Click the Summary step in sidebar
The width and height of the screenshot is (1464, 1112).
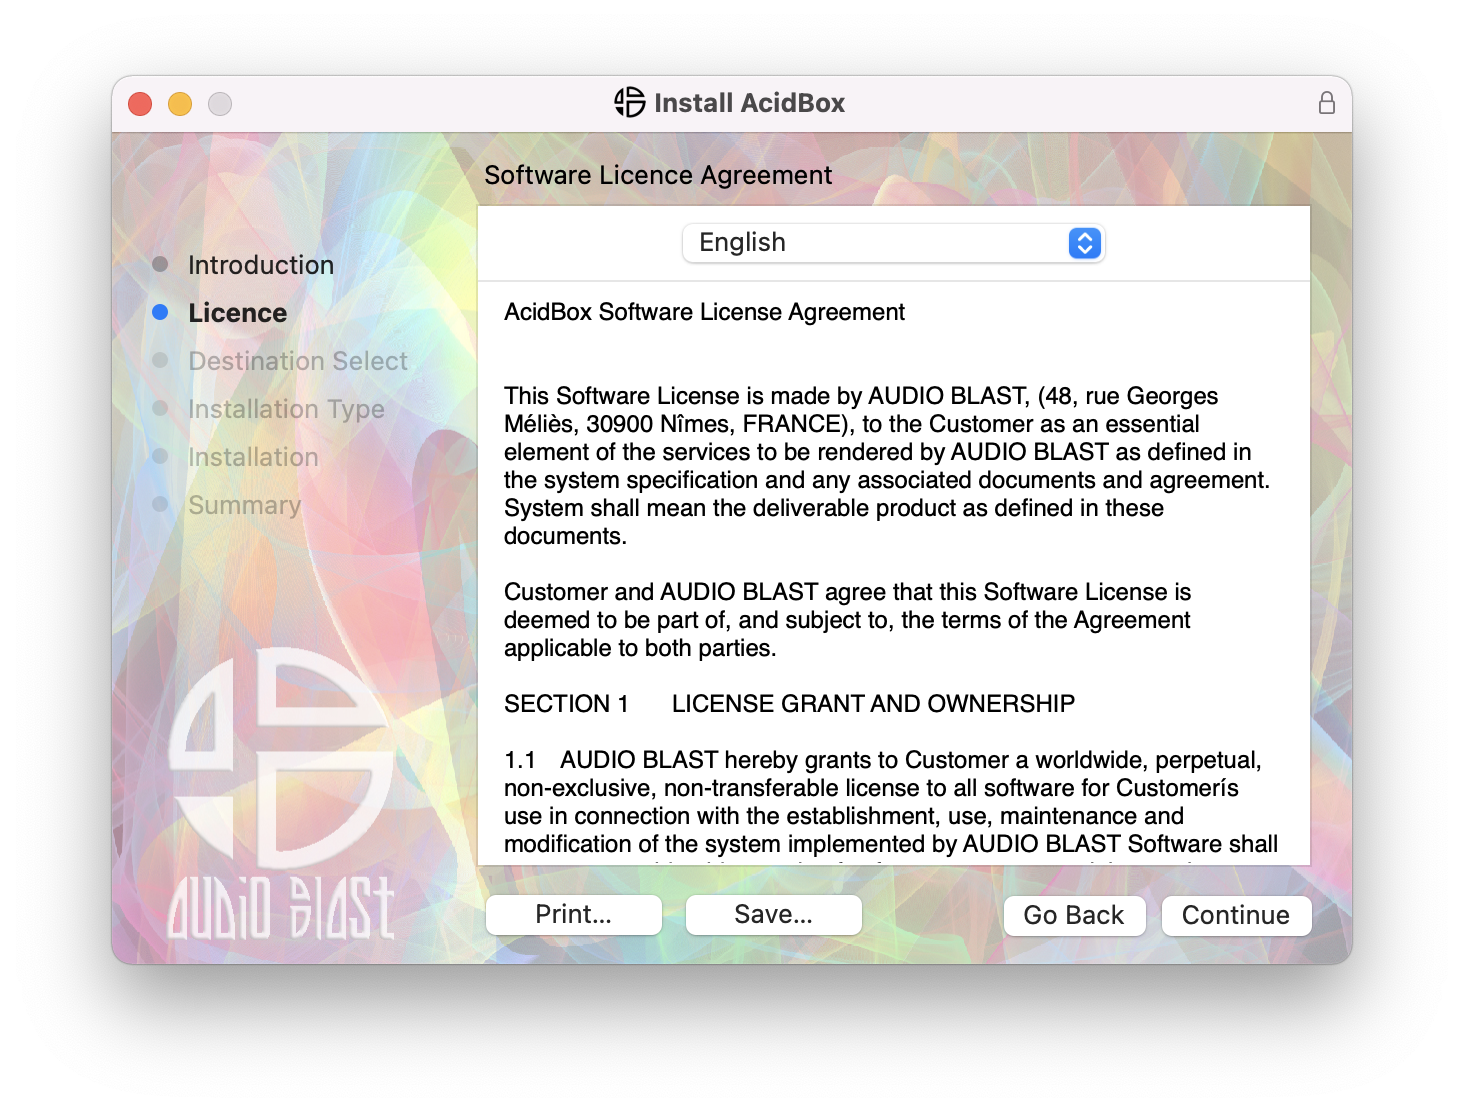click(x=244, y=505)
